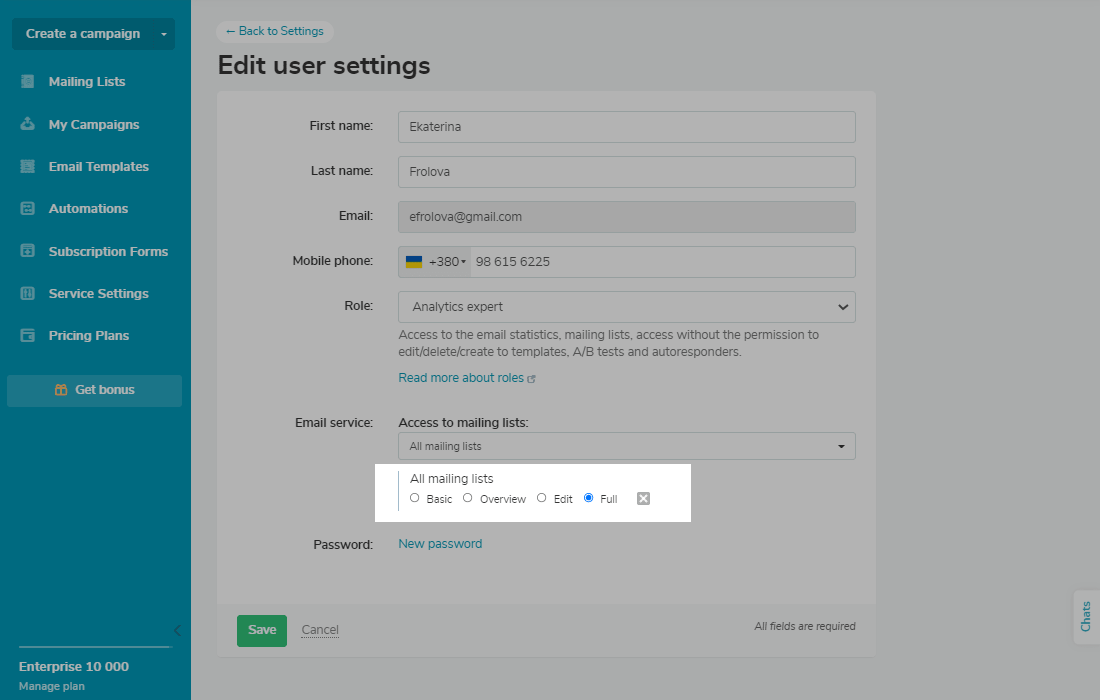Cancel editing user settings
The width and height of the screenshot is (1100, 700).
pos(320,630)
